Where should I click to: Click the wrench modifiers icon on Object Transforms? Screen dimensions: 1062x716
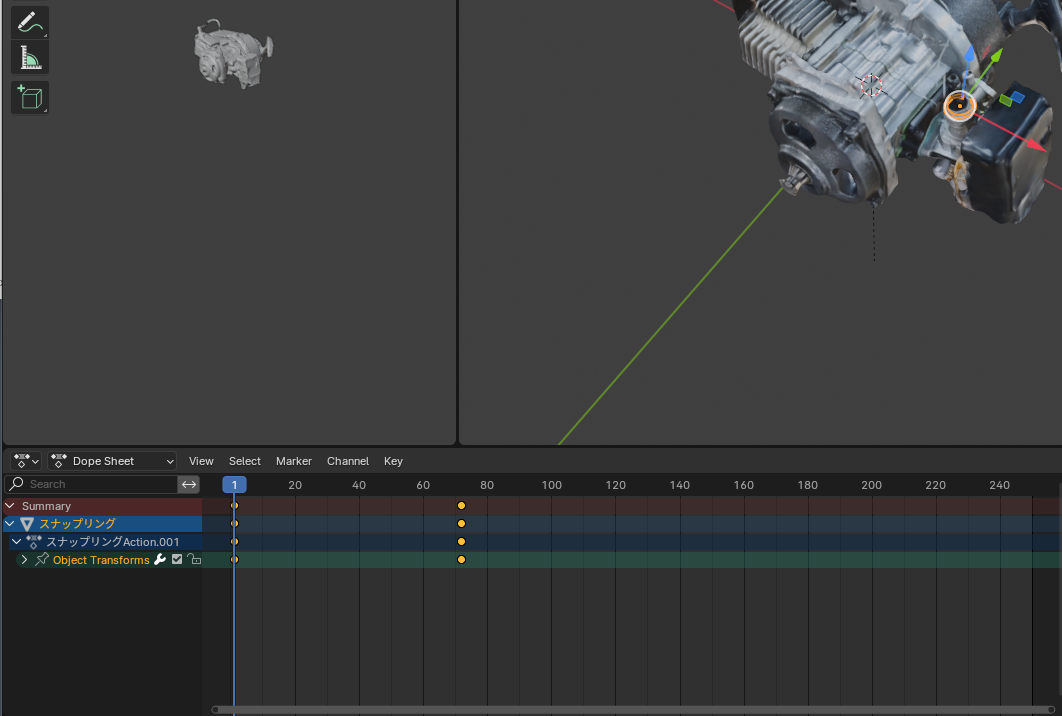point(160,560)
